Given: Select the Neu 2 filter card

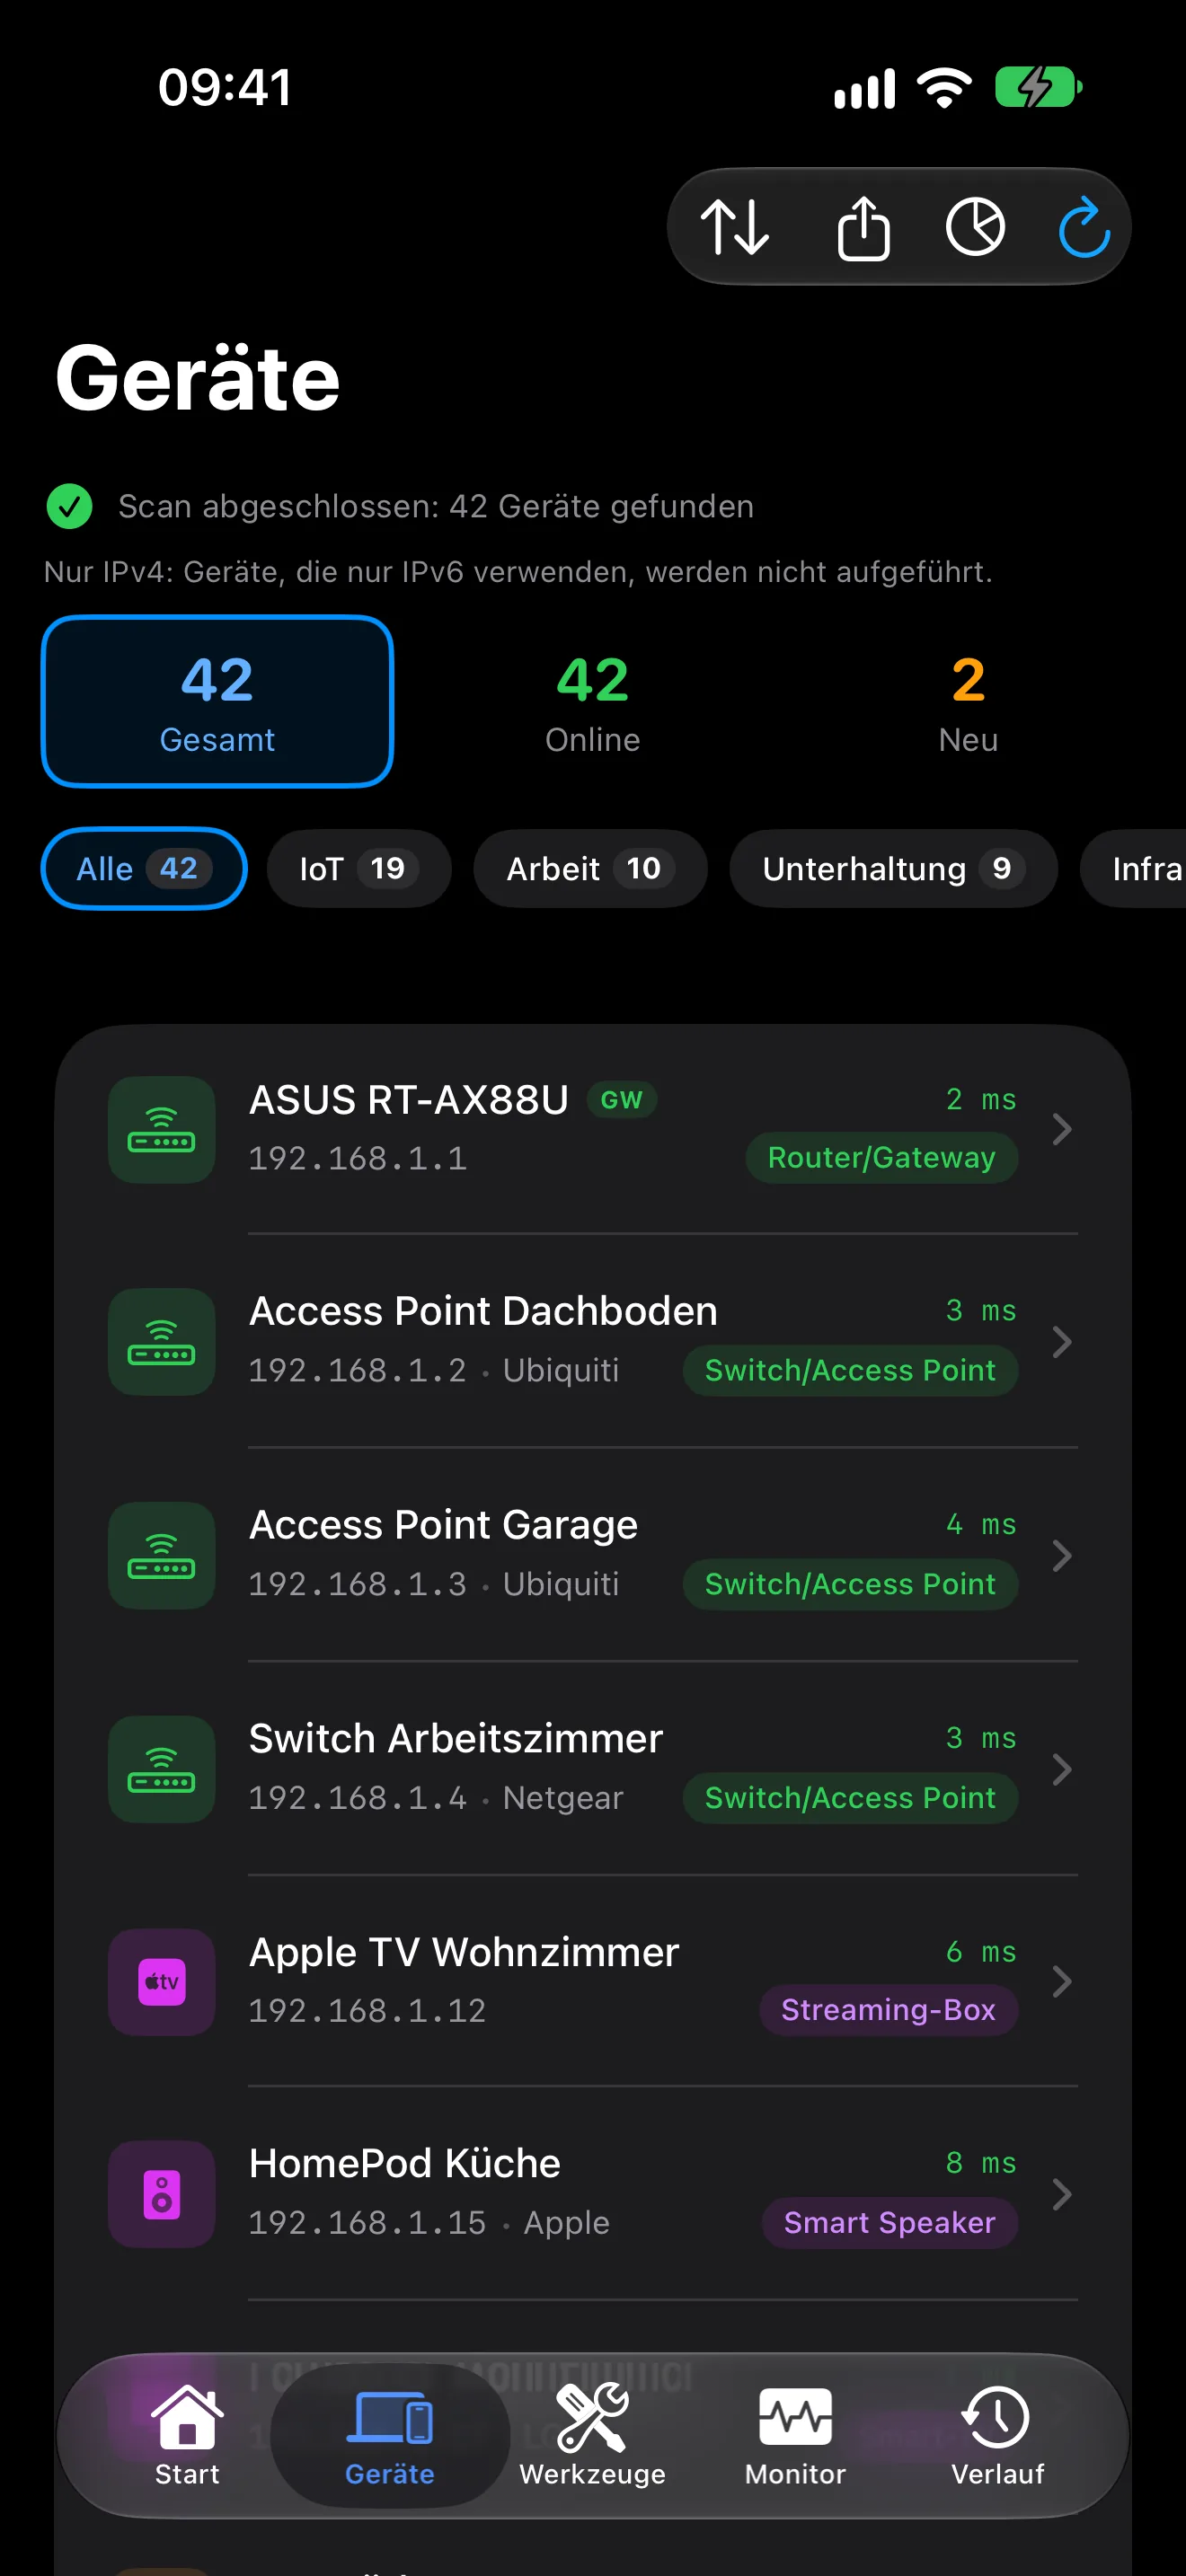Looking at the screenshot, I should 968,702.
